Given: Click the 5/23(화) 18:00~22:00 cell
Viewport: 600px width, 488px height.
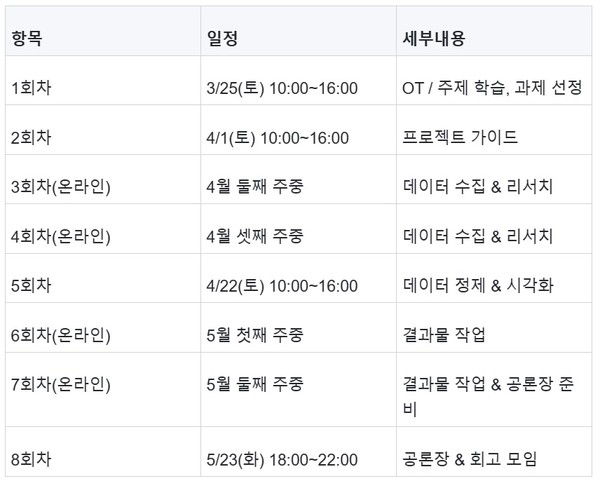Looking at the screenshot, I should pos(281,459).
